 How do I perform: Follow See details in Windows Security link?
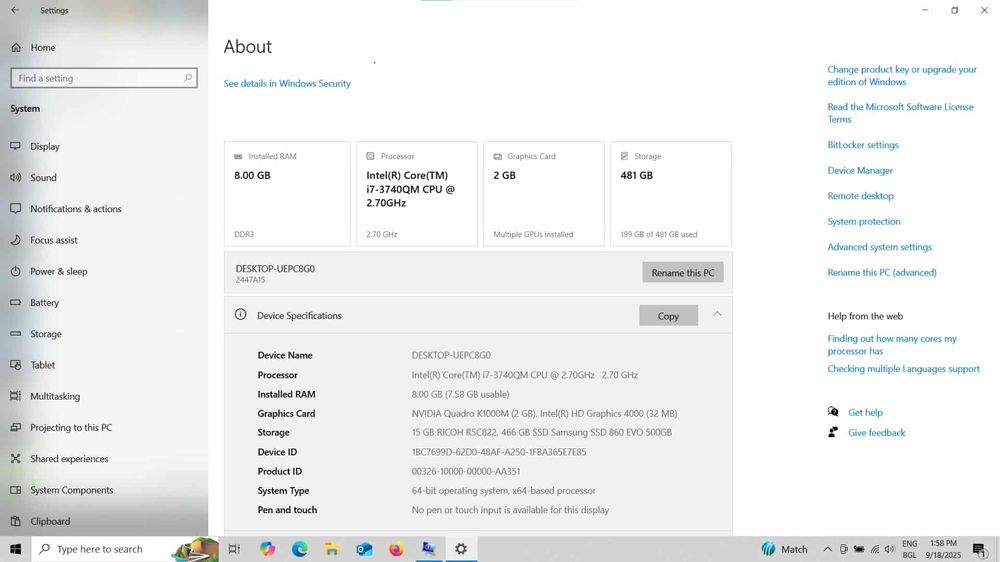287,84
